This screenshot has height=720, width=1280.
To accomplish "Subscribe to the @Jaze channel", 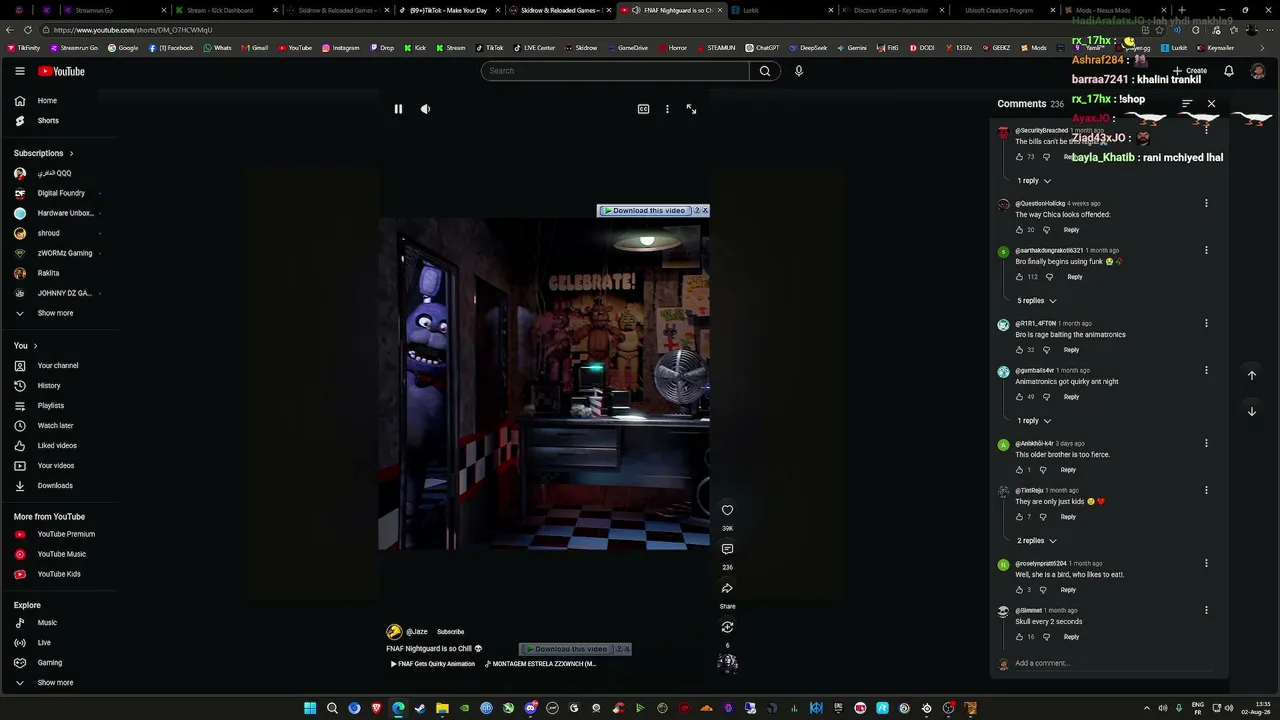I will pyautogui.click(x=450, y=632).
